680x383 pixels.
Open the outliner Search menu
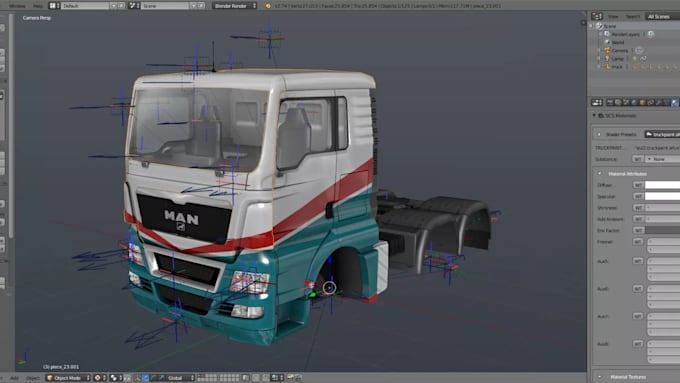[x=632, y=16]
